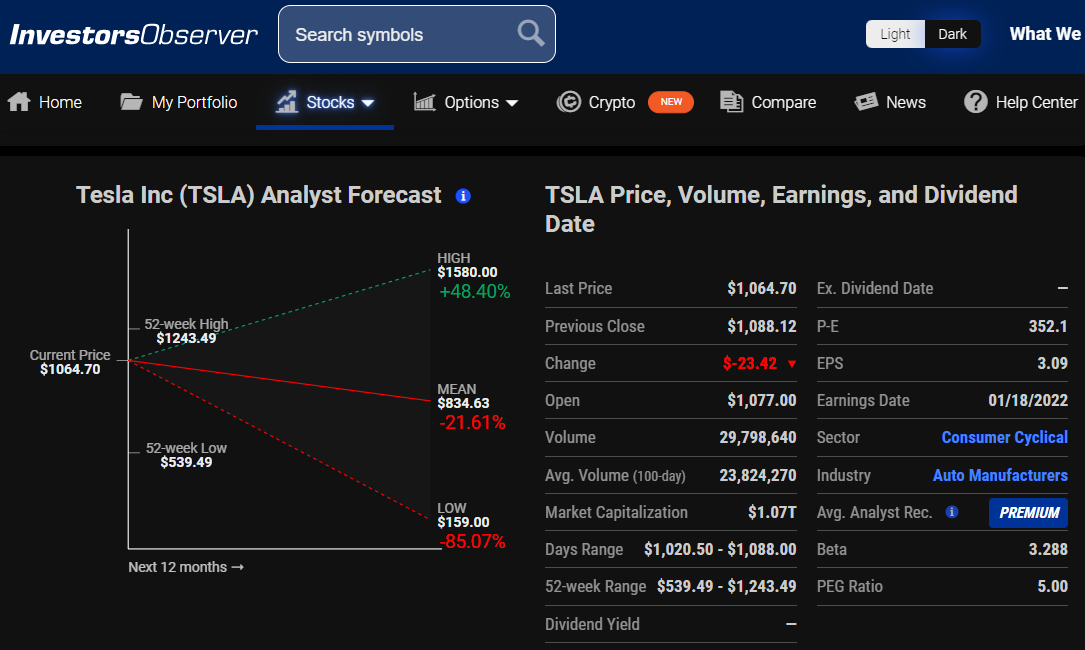Viewport: 1085px width, 650px height.
Task: Switch to Dark theme
Action: [952, 34]
